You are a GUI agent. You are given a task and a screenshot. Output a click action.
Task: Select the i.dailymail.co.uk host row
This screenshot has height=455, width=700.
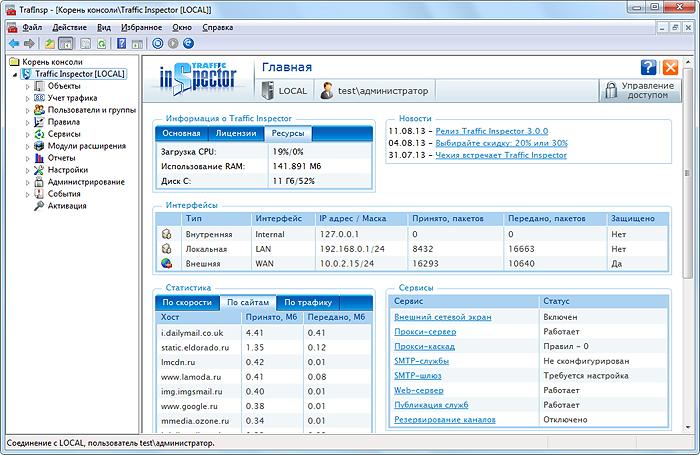[x=263, y=333]
